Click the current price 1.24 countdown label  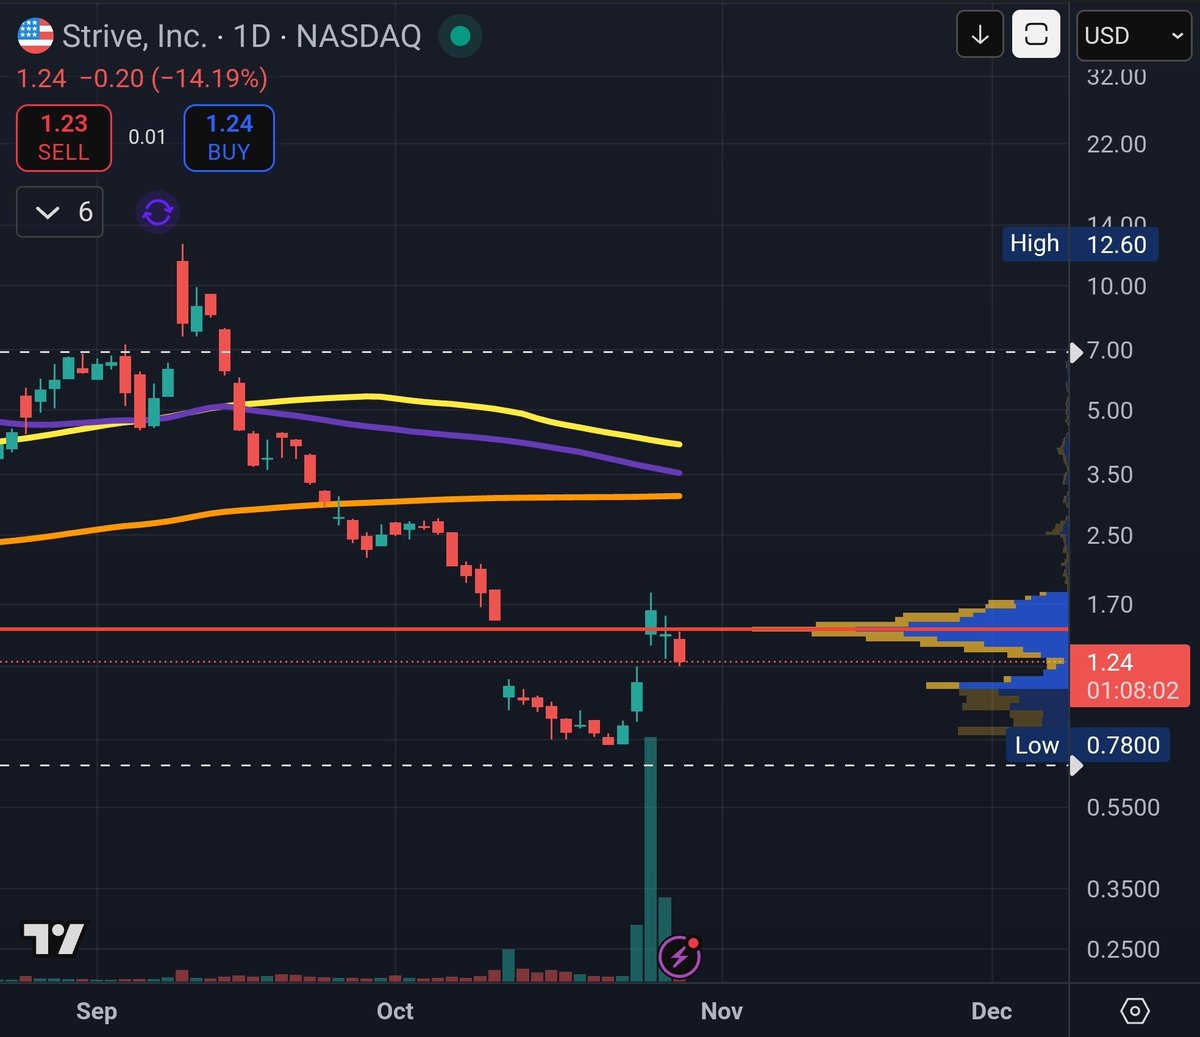1130,676
